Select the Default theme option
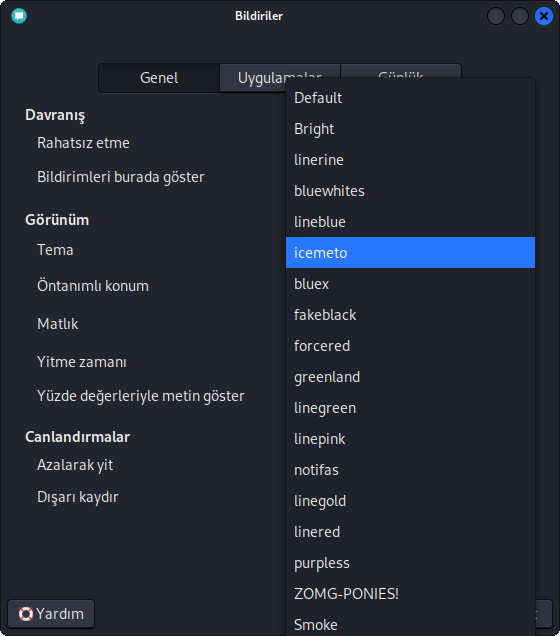560x636 pixels. point(410,98)
